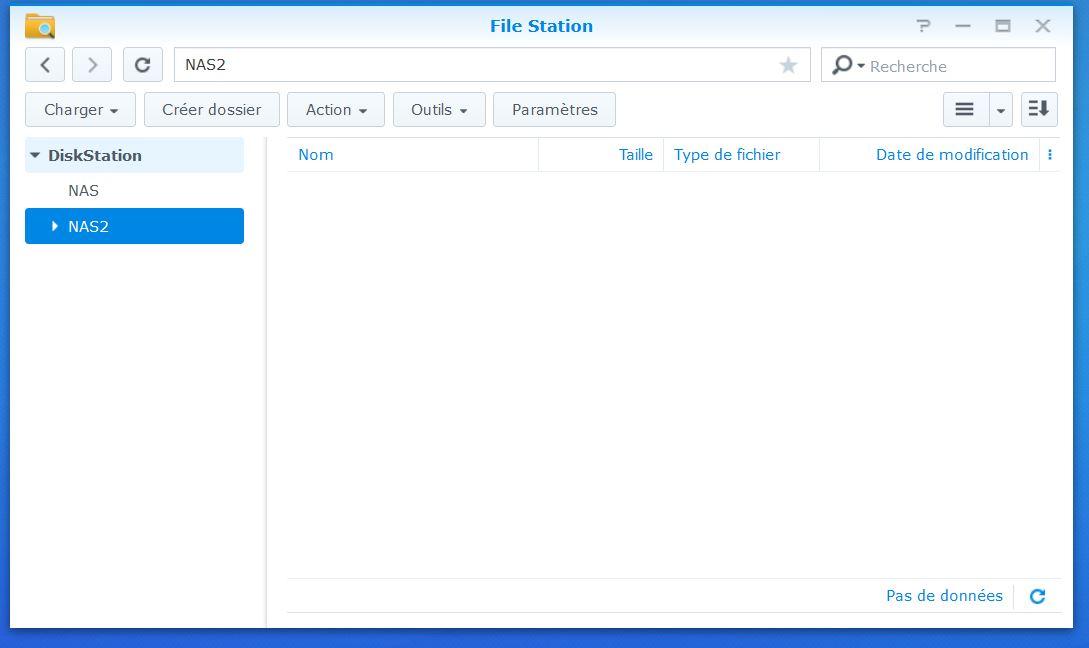Expand the NAS2 folder tree arrow
Image resolution: width=1089 pixels, height=648 pixels.
point(54,226)
